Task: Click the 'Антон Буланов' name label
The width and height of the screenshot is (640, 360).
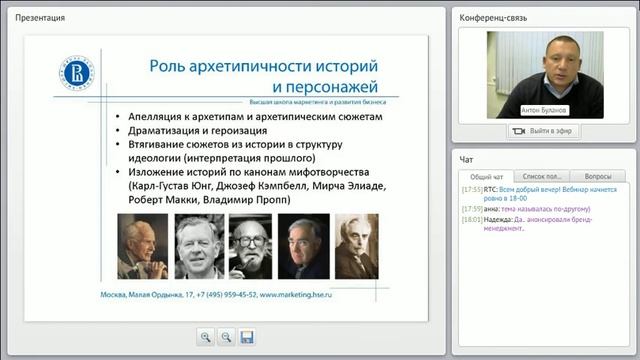Action: click(544, 111)
